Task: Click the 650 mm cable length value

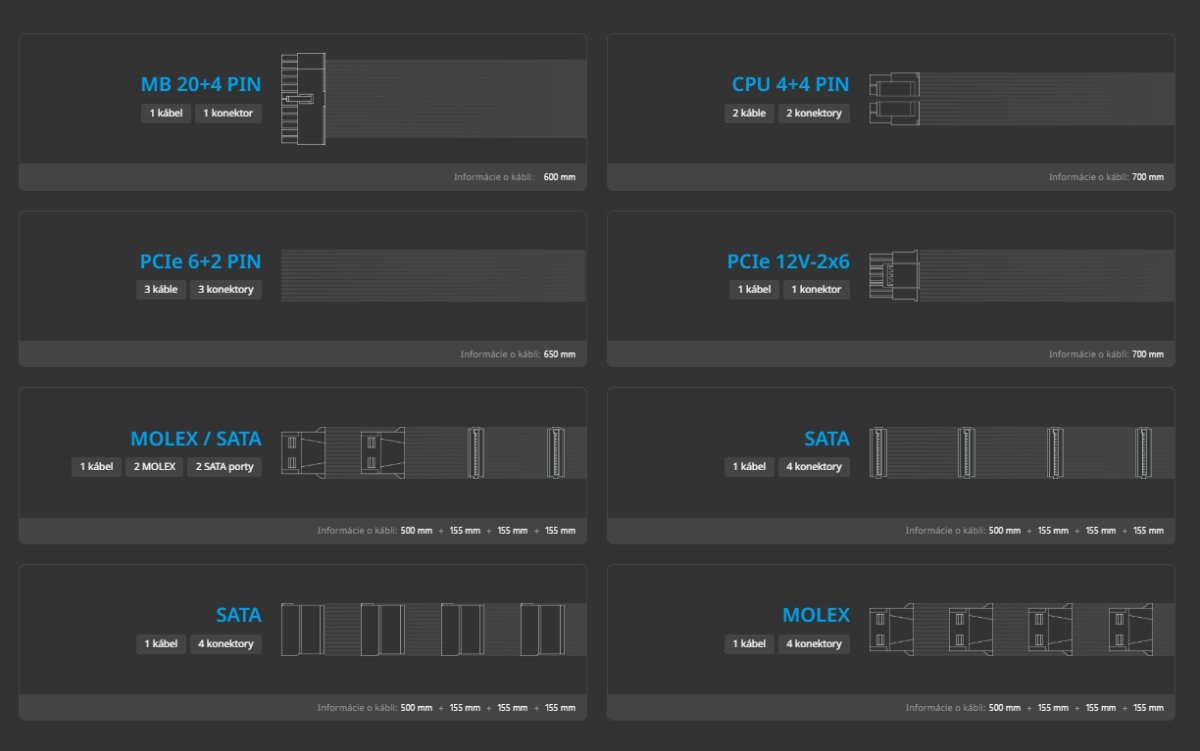Action: (x=559, y=354)
